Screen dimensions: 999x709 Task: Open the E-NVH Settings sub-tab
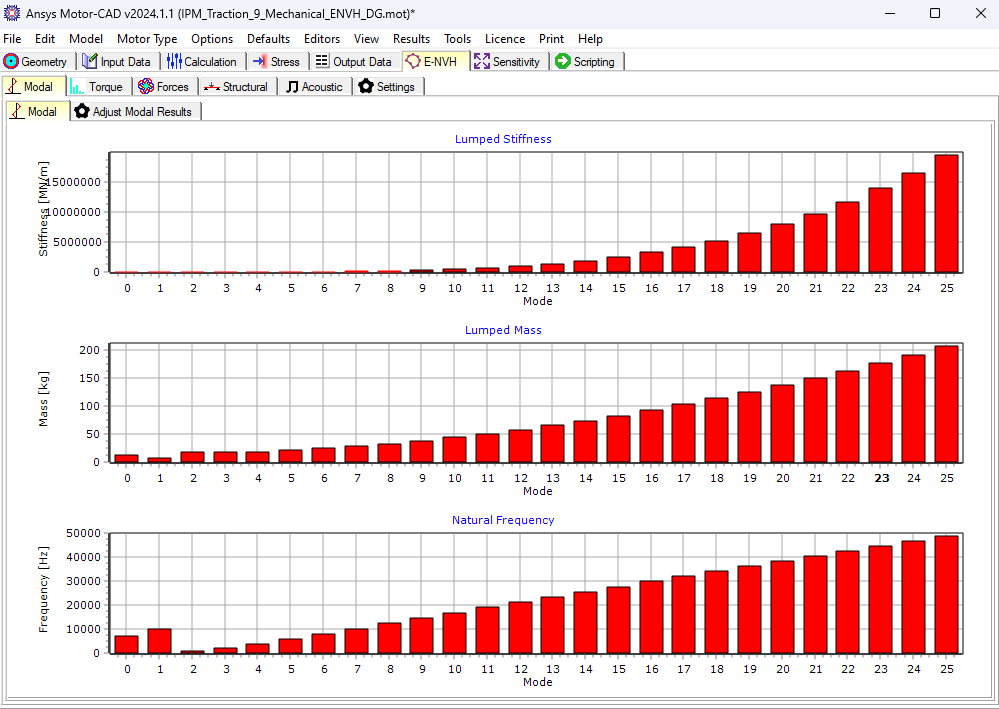pos(388,86)
